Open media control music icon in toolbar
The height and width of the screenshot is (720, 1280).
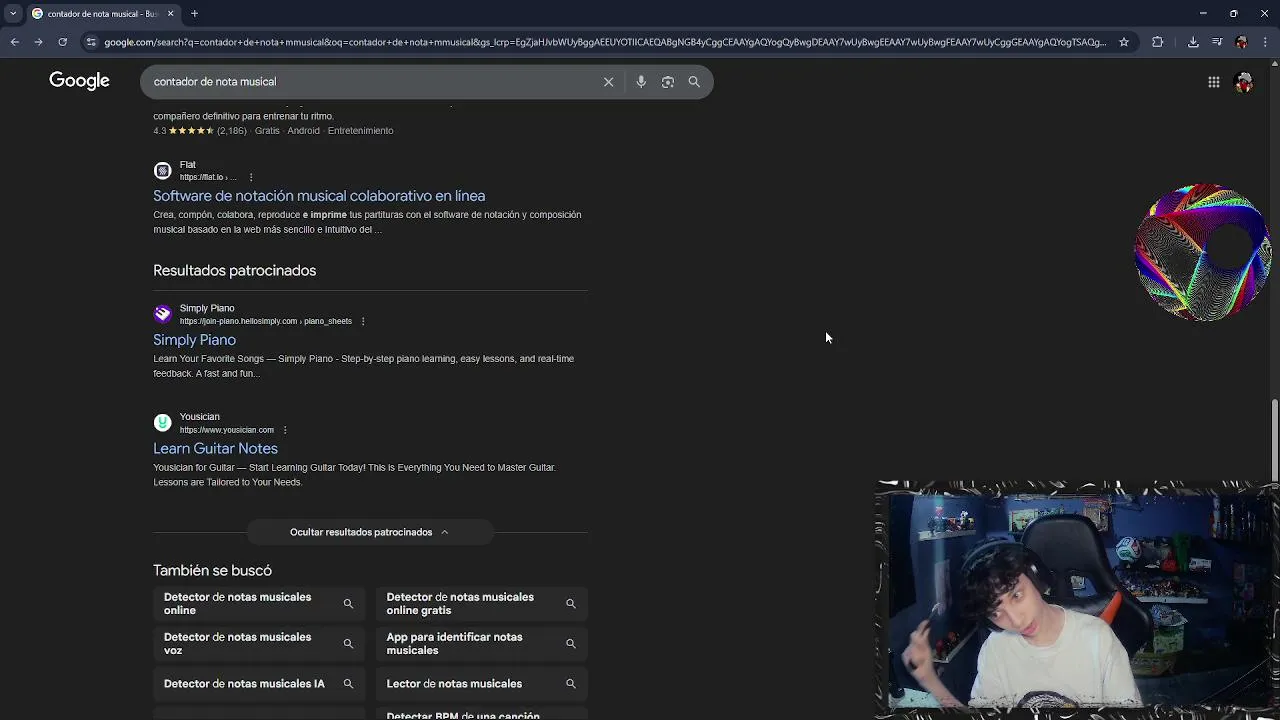1217,42
